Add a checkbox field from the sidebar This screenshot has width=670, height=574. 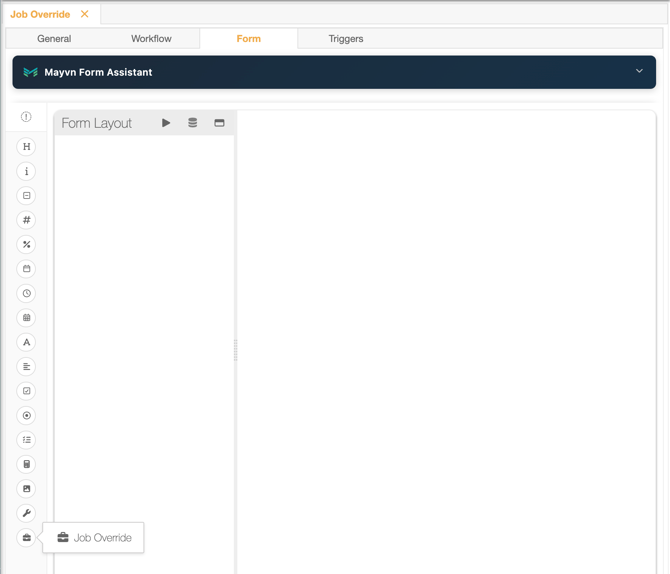26,391
